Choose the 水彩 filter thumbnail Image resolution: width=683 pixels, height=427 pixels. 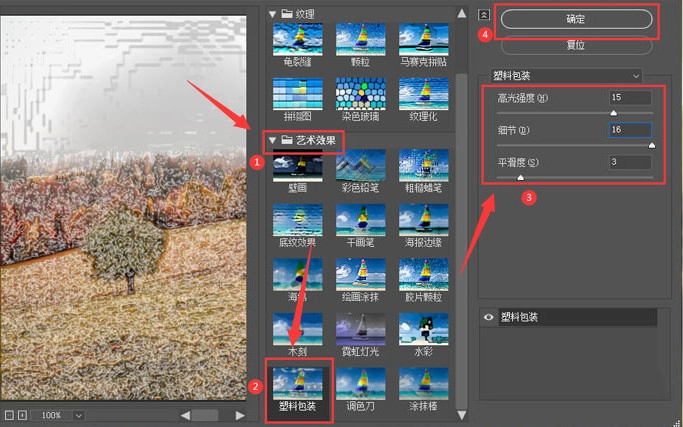point(423,330)
